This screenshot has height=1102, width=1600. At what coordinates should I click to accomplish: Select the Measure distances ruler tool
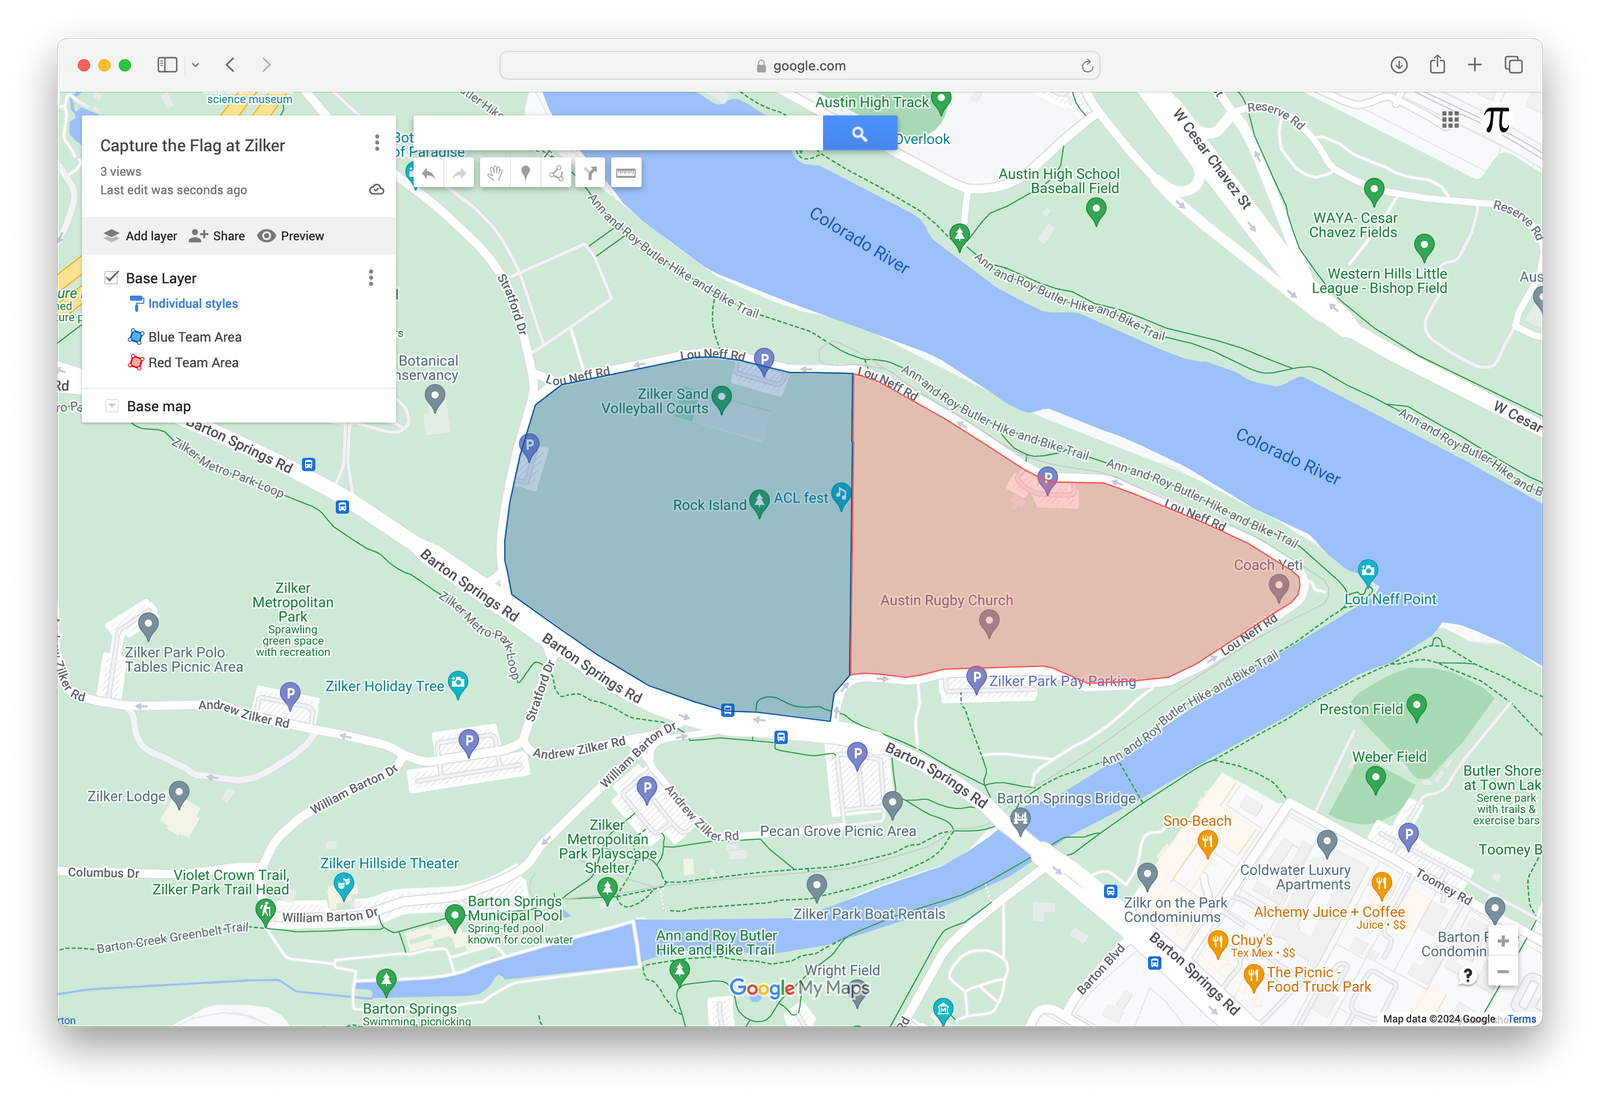(626, 174)
